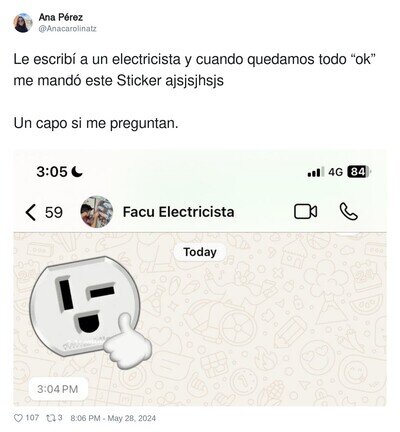
Task: Start a video call with Facu Electricista
Action: [305, 212]
